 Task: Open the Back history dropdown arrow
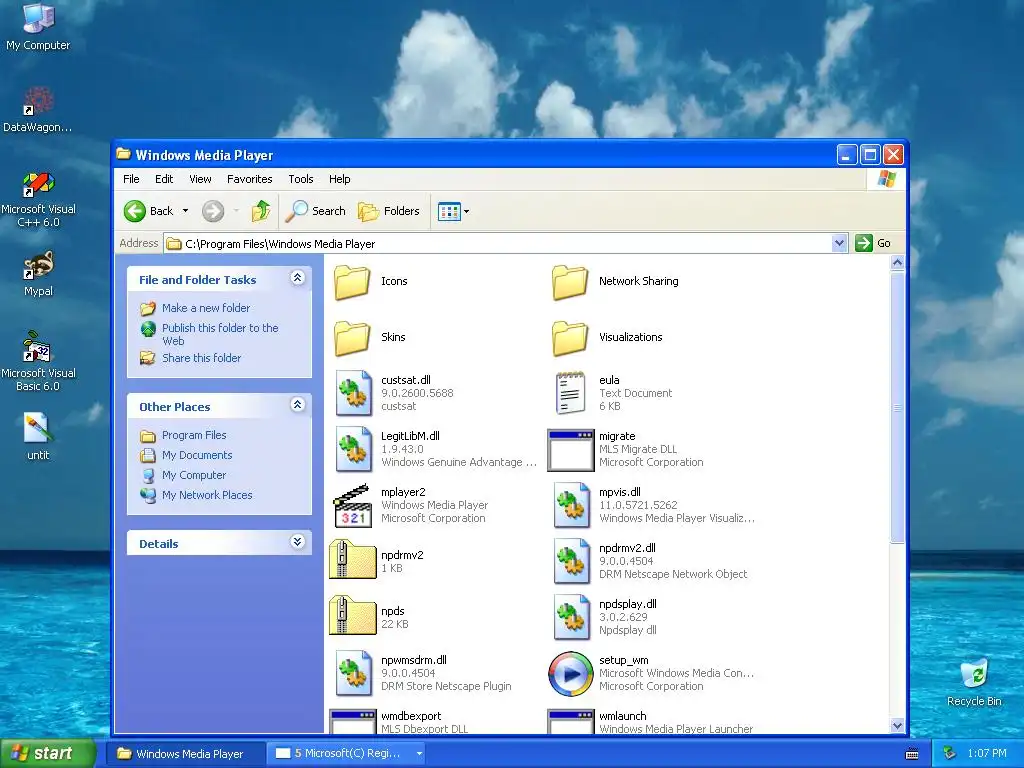[185, 211]
